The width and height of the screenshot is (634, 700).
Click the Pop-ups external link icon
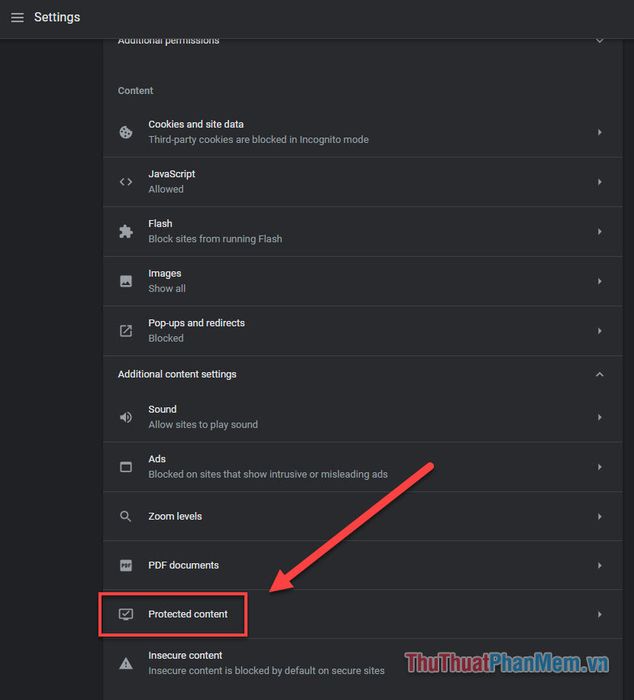pyautogui.click(x=126, y=331)
